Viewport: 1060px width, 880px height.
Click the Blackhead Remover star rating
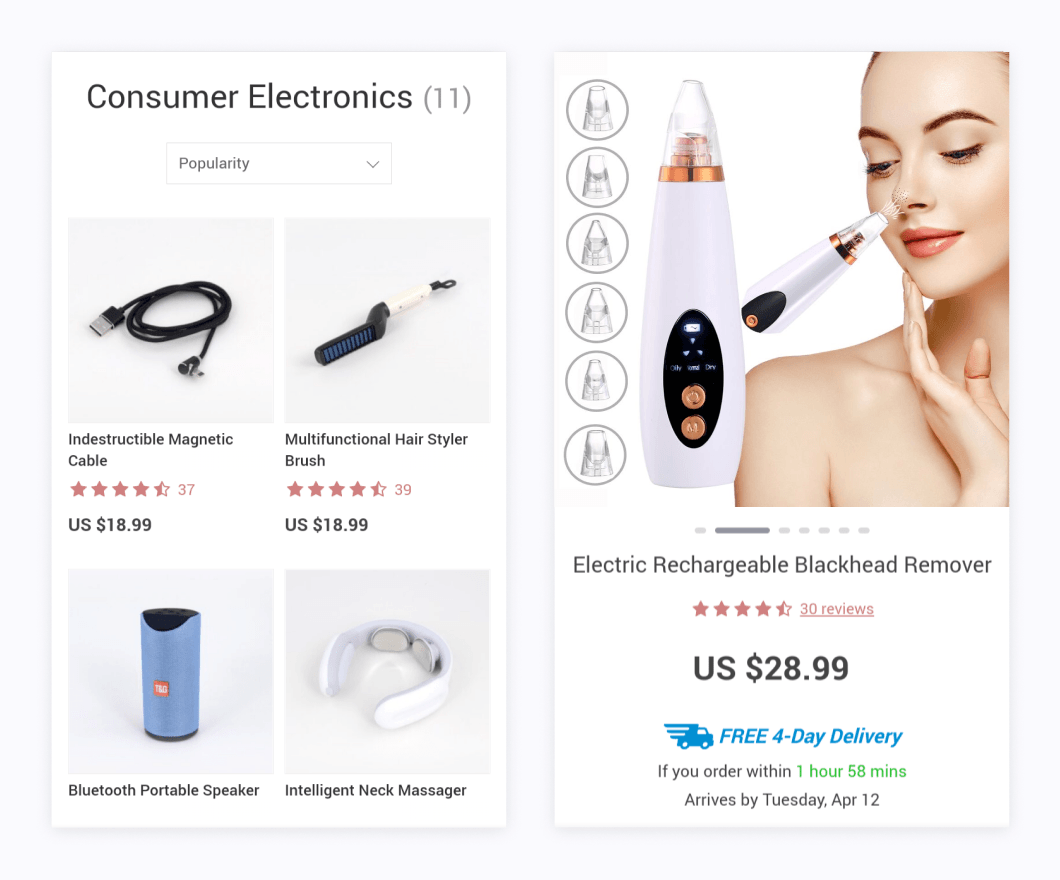tap(742, 609)
